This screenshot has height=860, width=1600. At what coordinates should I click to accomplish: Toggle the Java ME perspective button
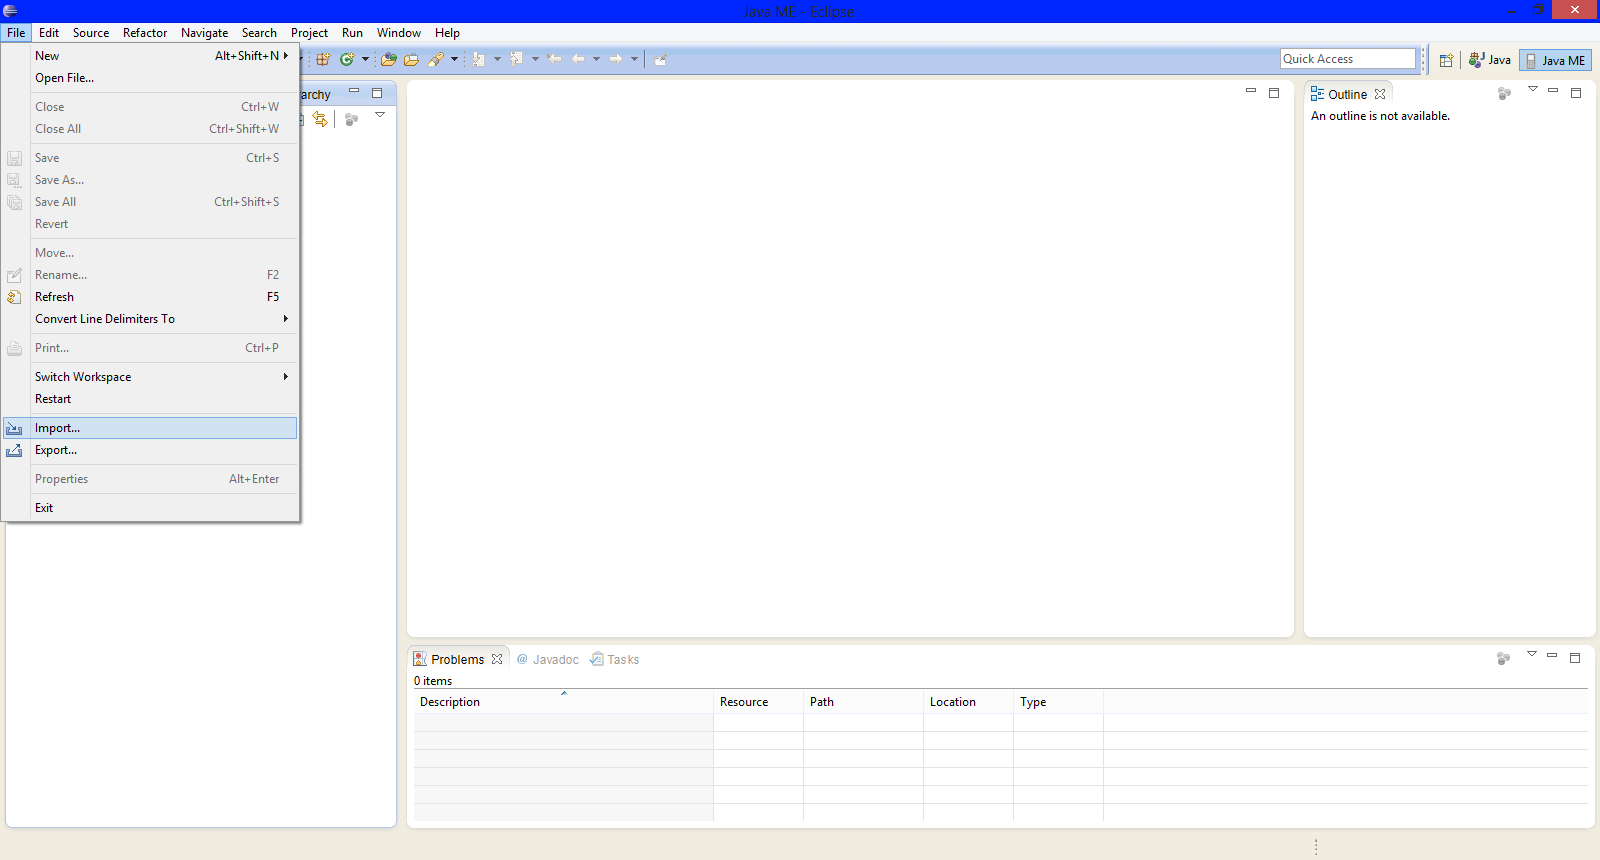[x=1555, y=60]
